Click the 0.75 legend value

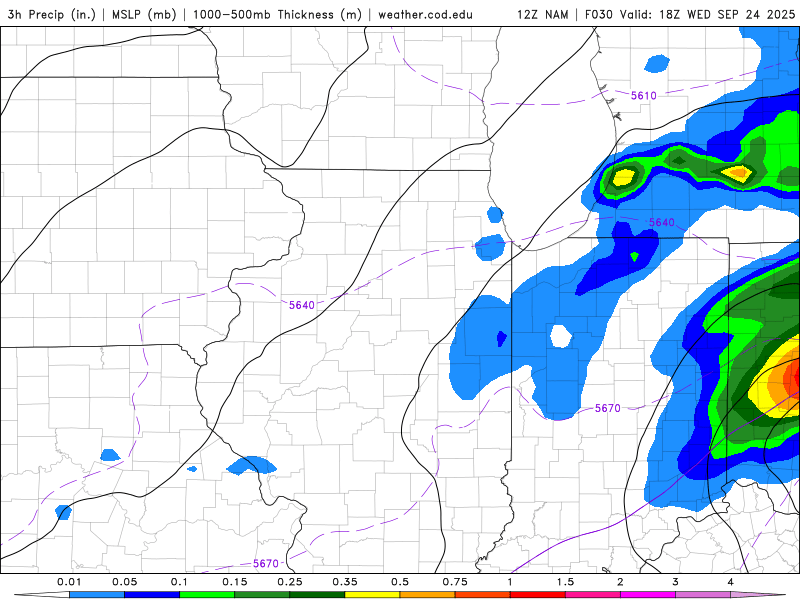pos(455,582)
